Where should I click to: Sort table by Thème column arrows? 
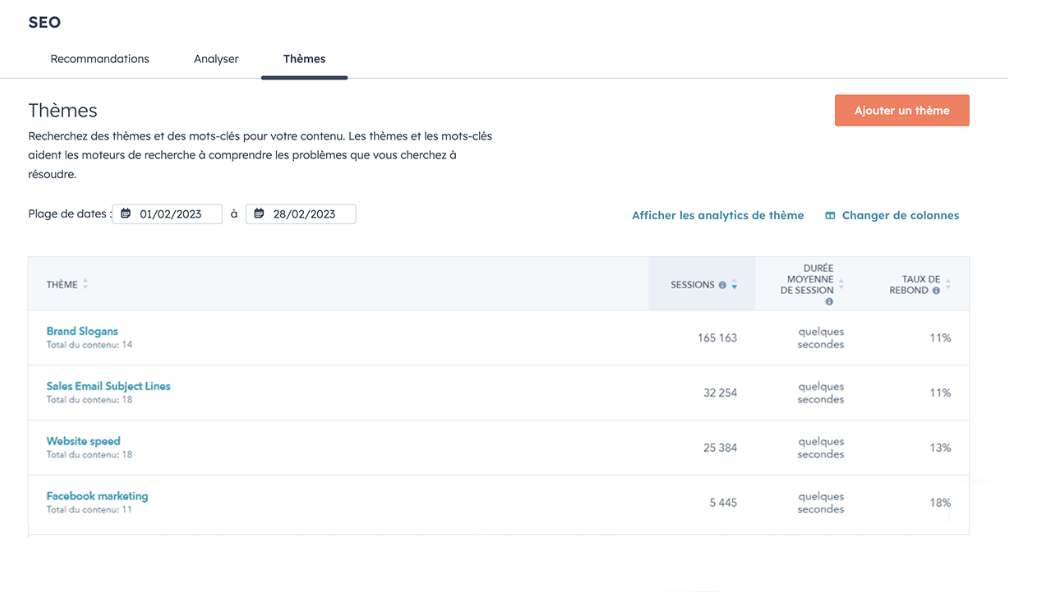pyautogui.click(x=85, y=285)
